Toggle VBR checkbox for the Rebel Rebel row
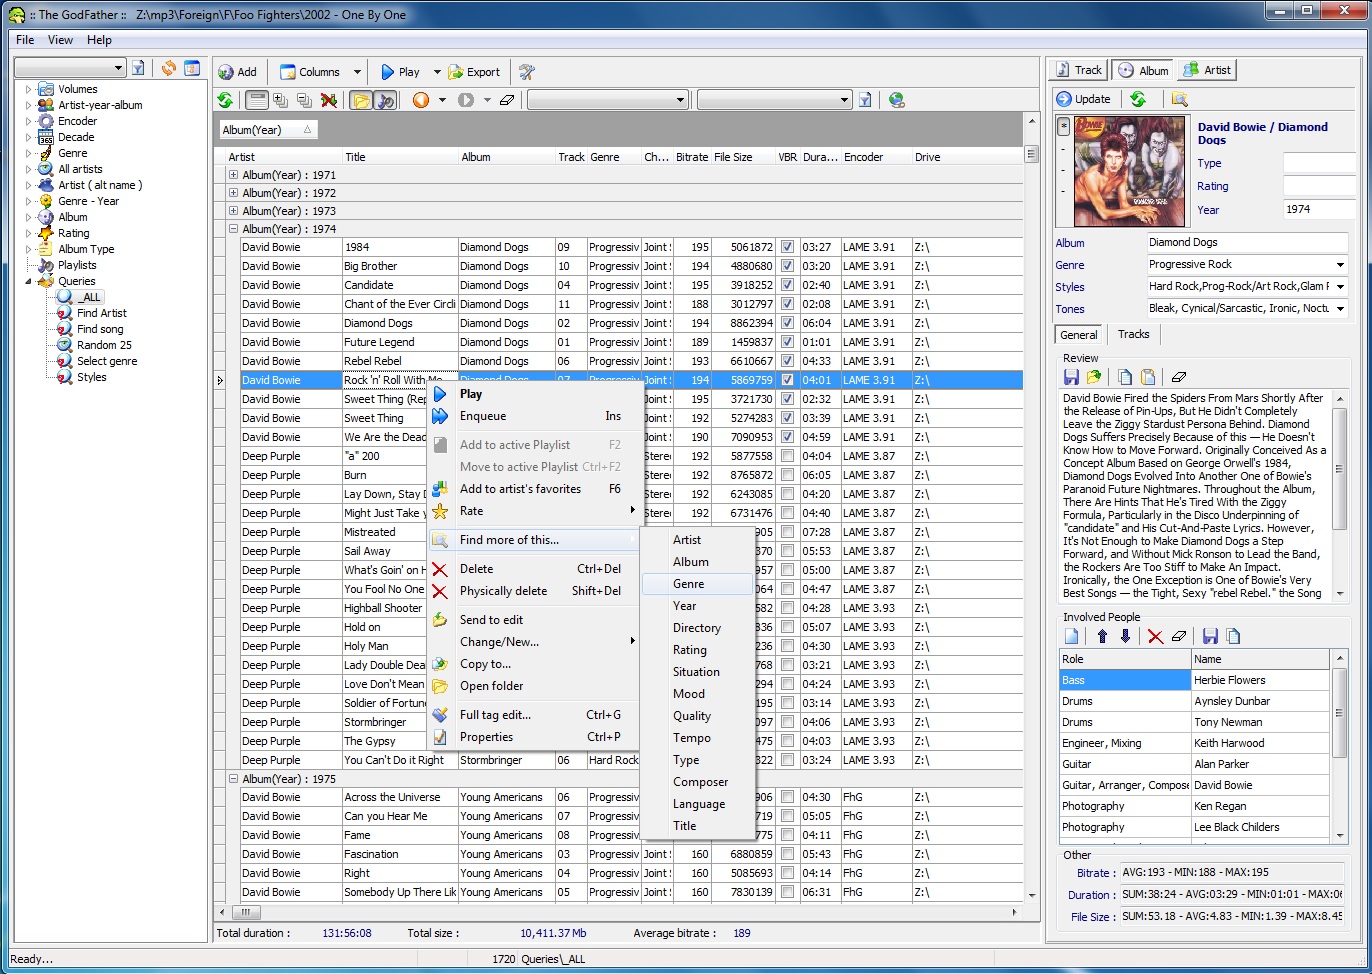This screenshot has width=1372, height=974. (788, 361)
